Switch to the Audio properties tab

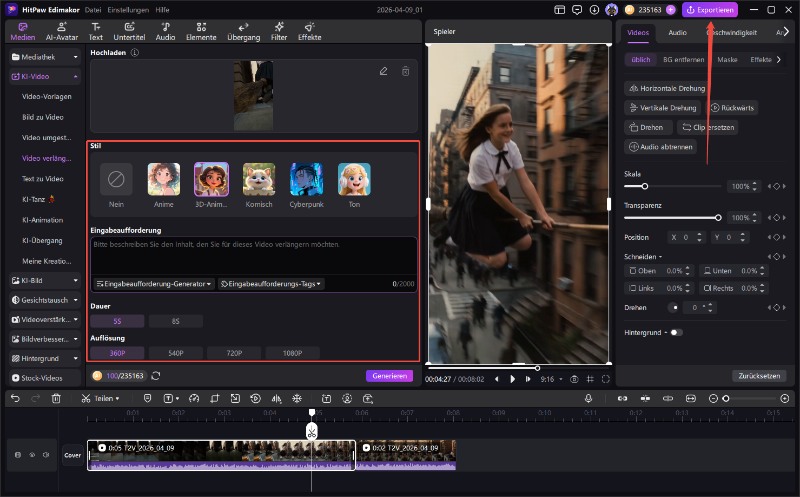677,33
